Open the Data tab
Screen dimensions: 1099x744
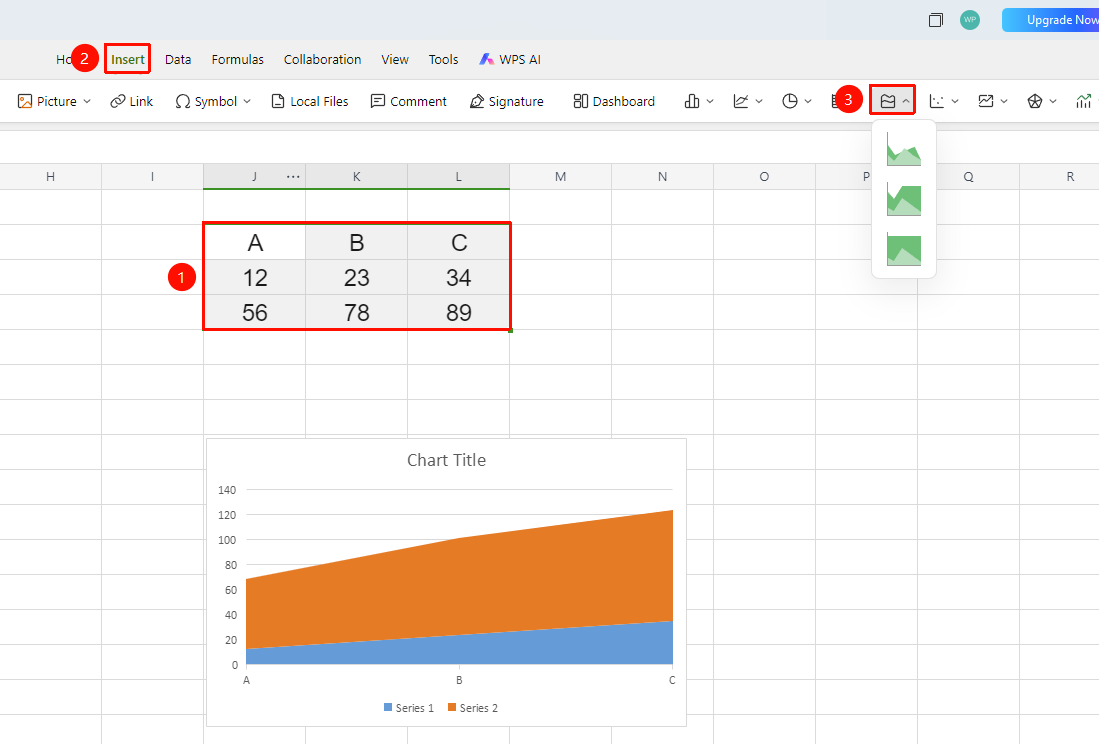coord(178,60)
